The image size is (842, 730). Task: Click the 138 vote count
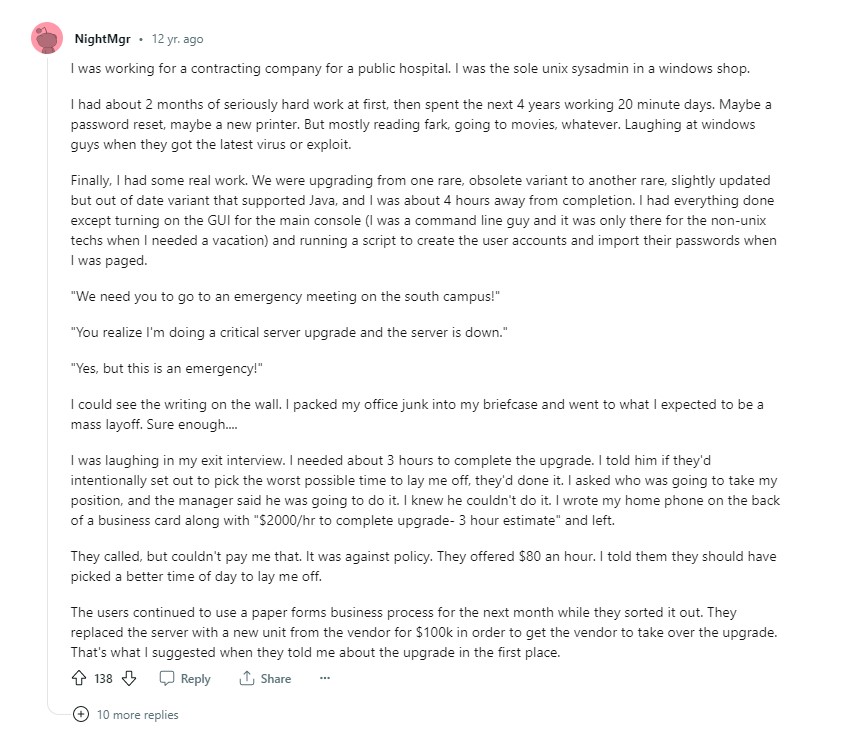click(x=103, y=679)
